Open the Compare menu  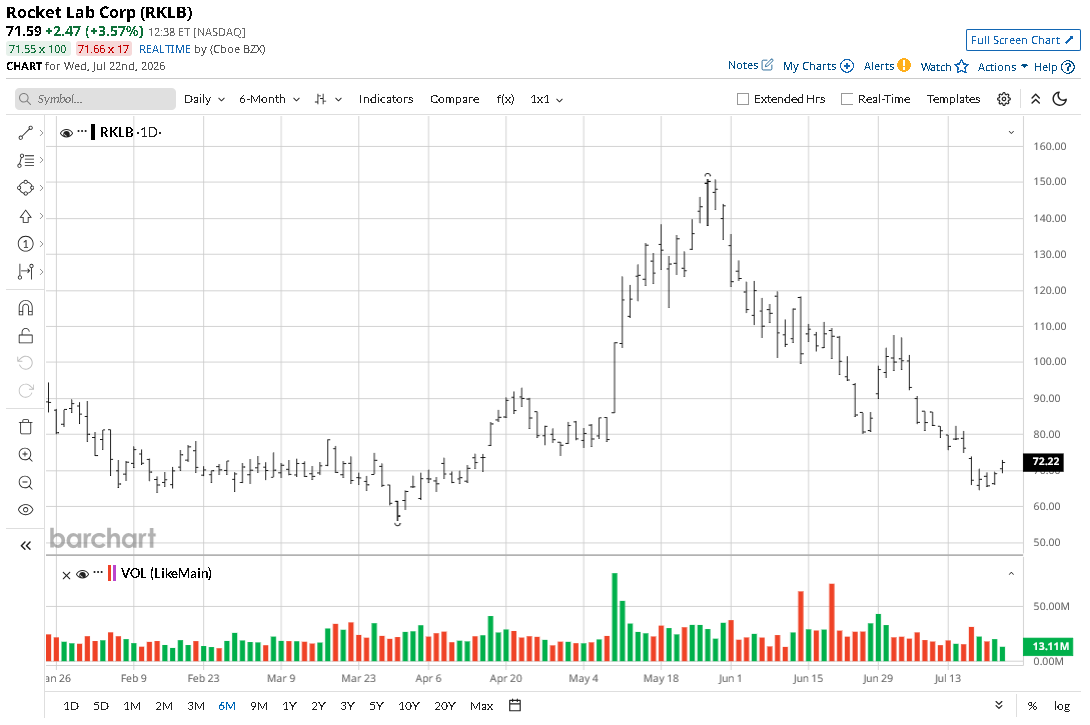tap(454, 99)
